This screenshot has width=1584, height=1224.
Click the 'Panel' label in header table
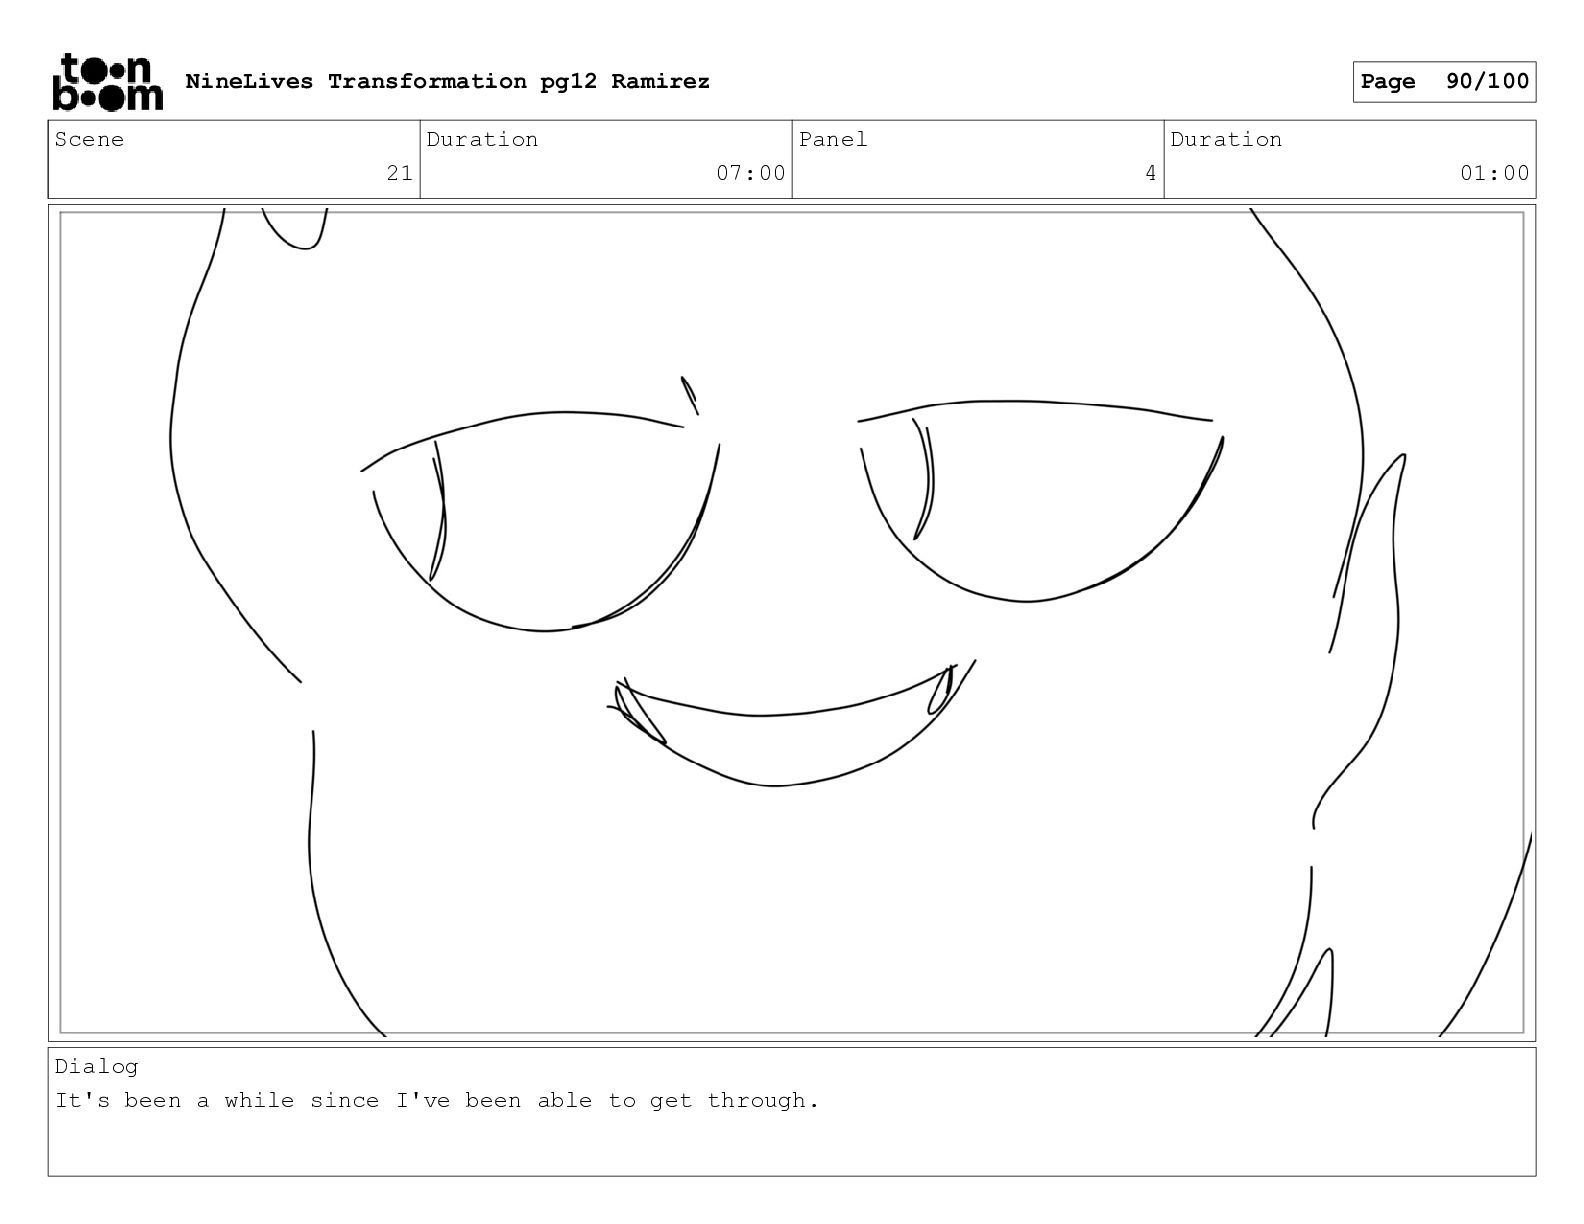pos(832,140)
